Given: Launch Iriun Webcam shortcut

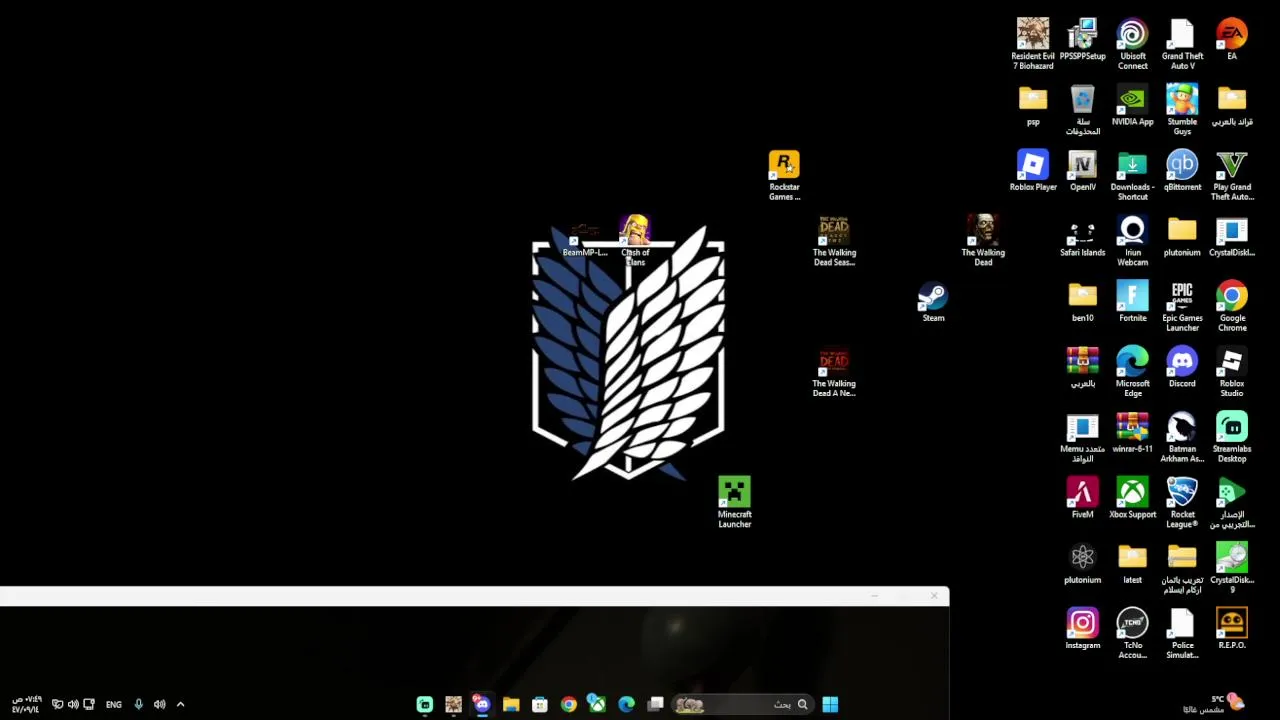Looking at the screenshot, I should 1132,241.
